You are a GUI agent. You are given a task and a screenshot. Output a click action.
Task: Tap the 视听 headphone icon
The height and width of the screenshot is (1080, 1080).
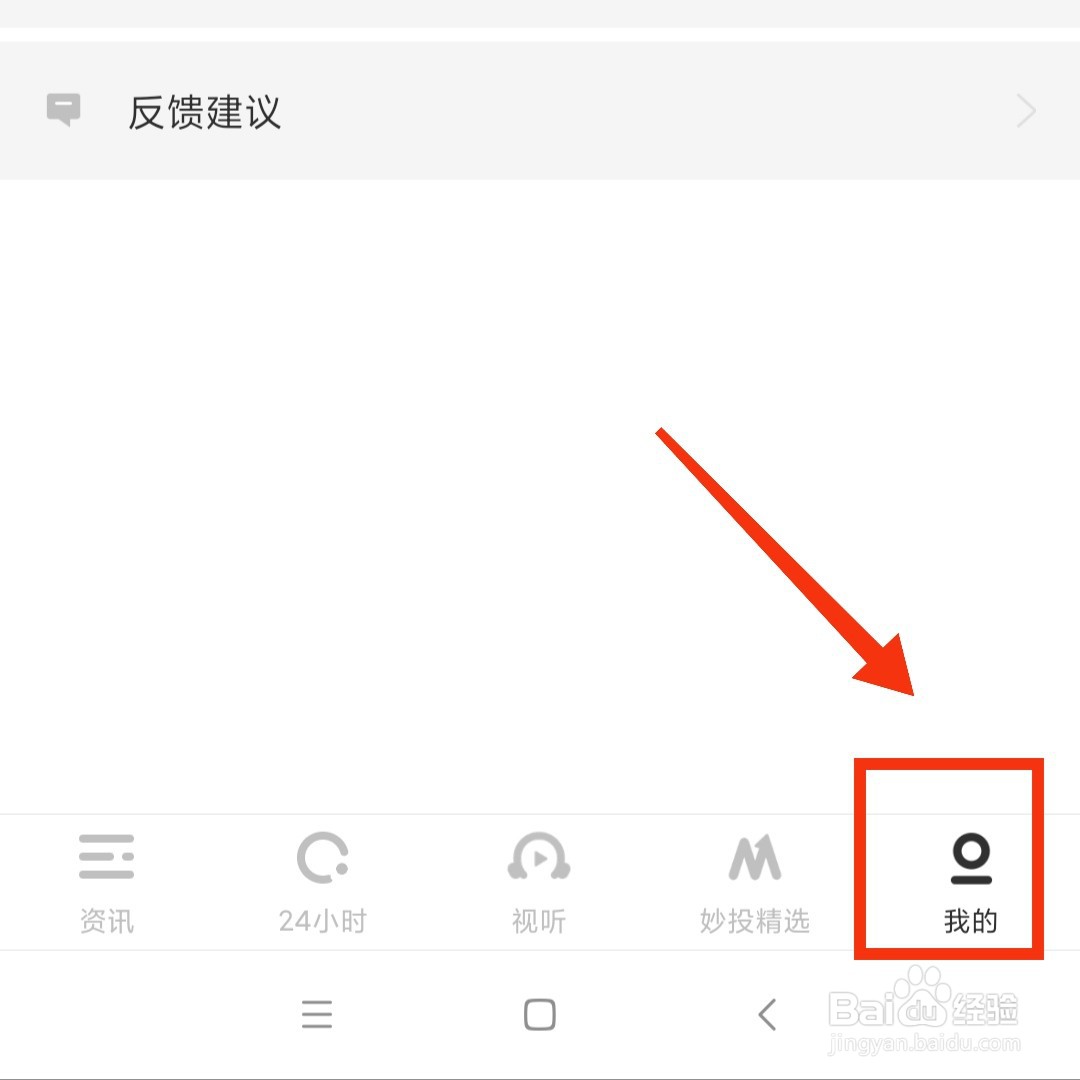point(539,856)
